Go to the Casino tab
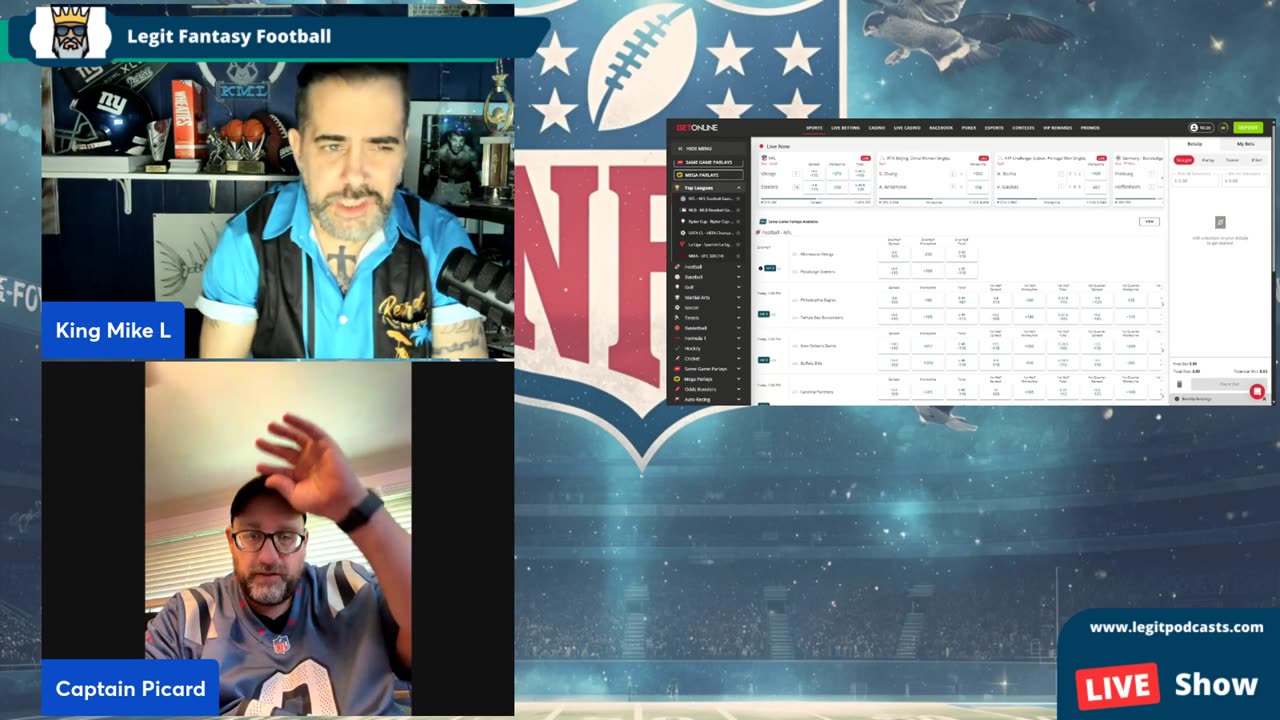1280x720 pixels. 877,128
